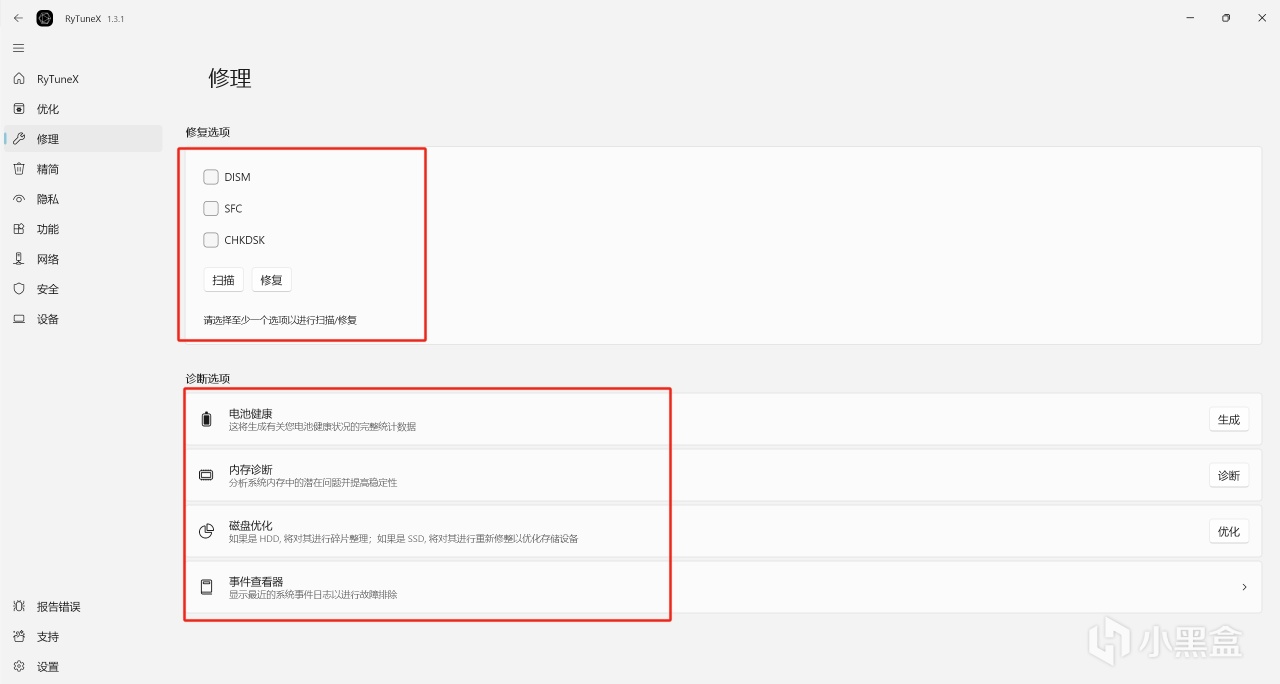Click the 修理 page heading

tap(230, 78)
